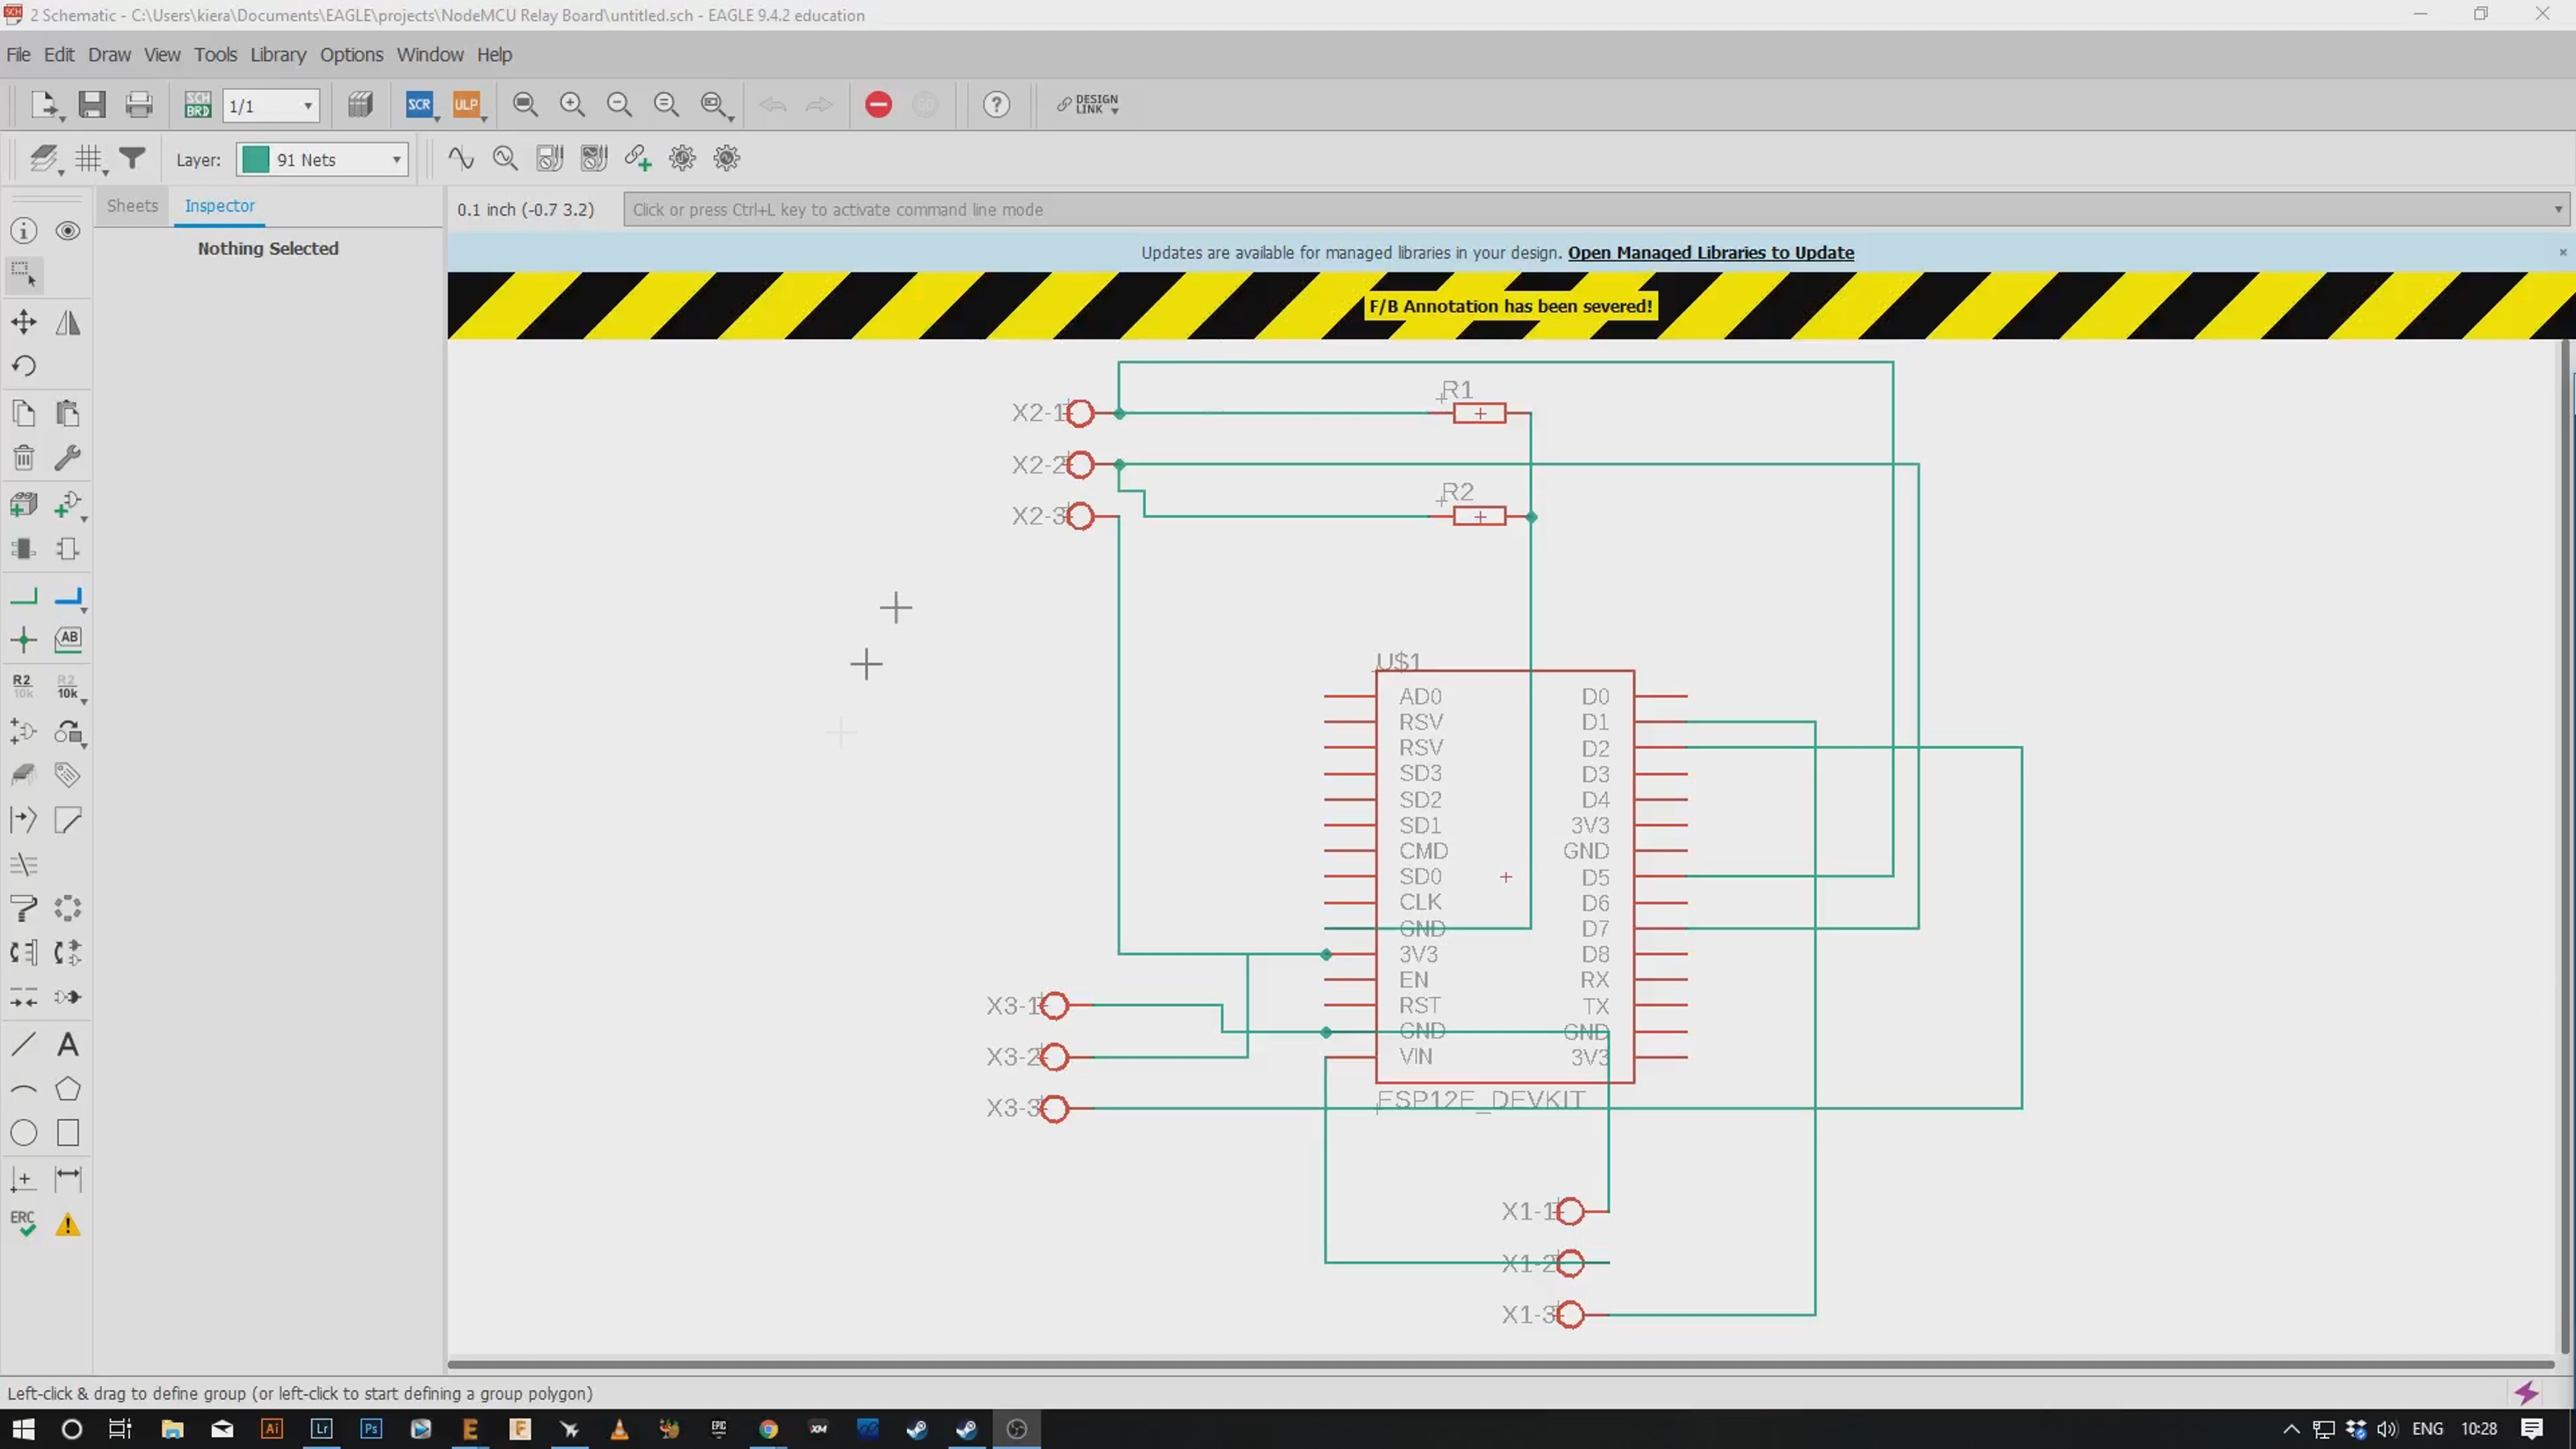Select the Line drawing tool

pyautogui.click(x=23, y=1045)
